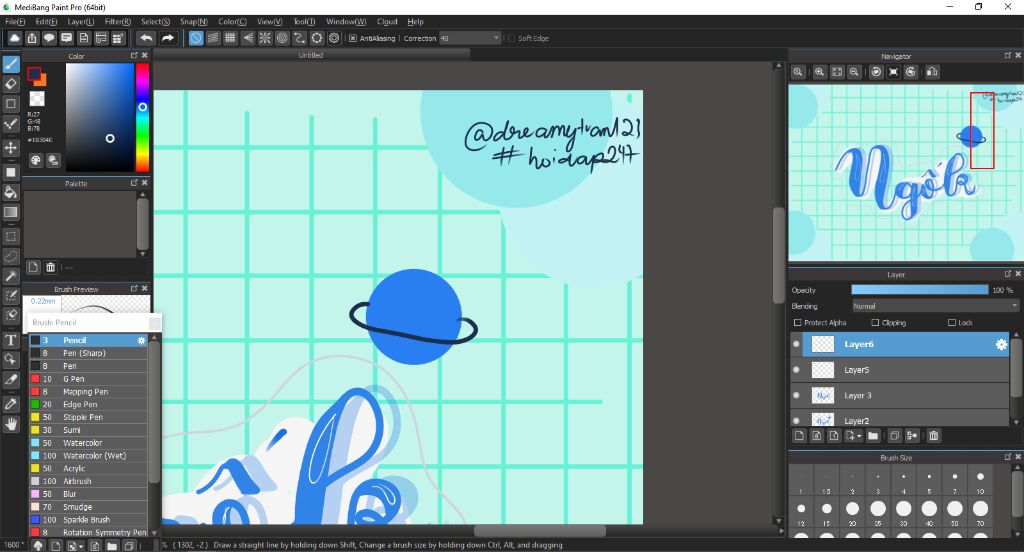Screen dimensions: 1024x552
Task: Toggle the AntiAliasing checkbox
Action: point(353,39)
